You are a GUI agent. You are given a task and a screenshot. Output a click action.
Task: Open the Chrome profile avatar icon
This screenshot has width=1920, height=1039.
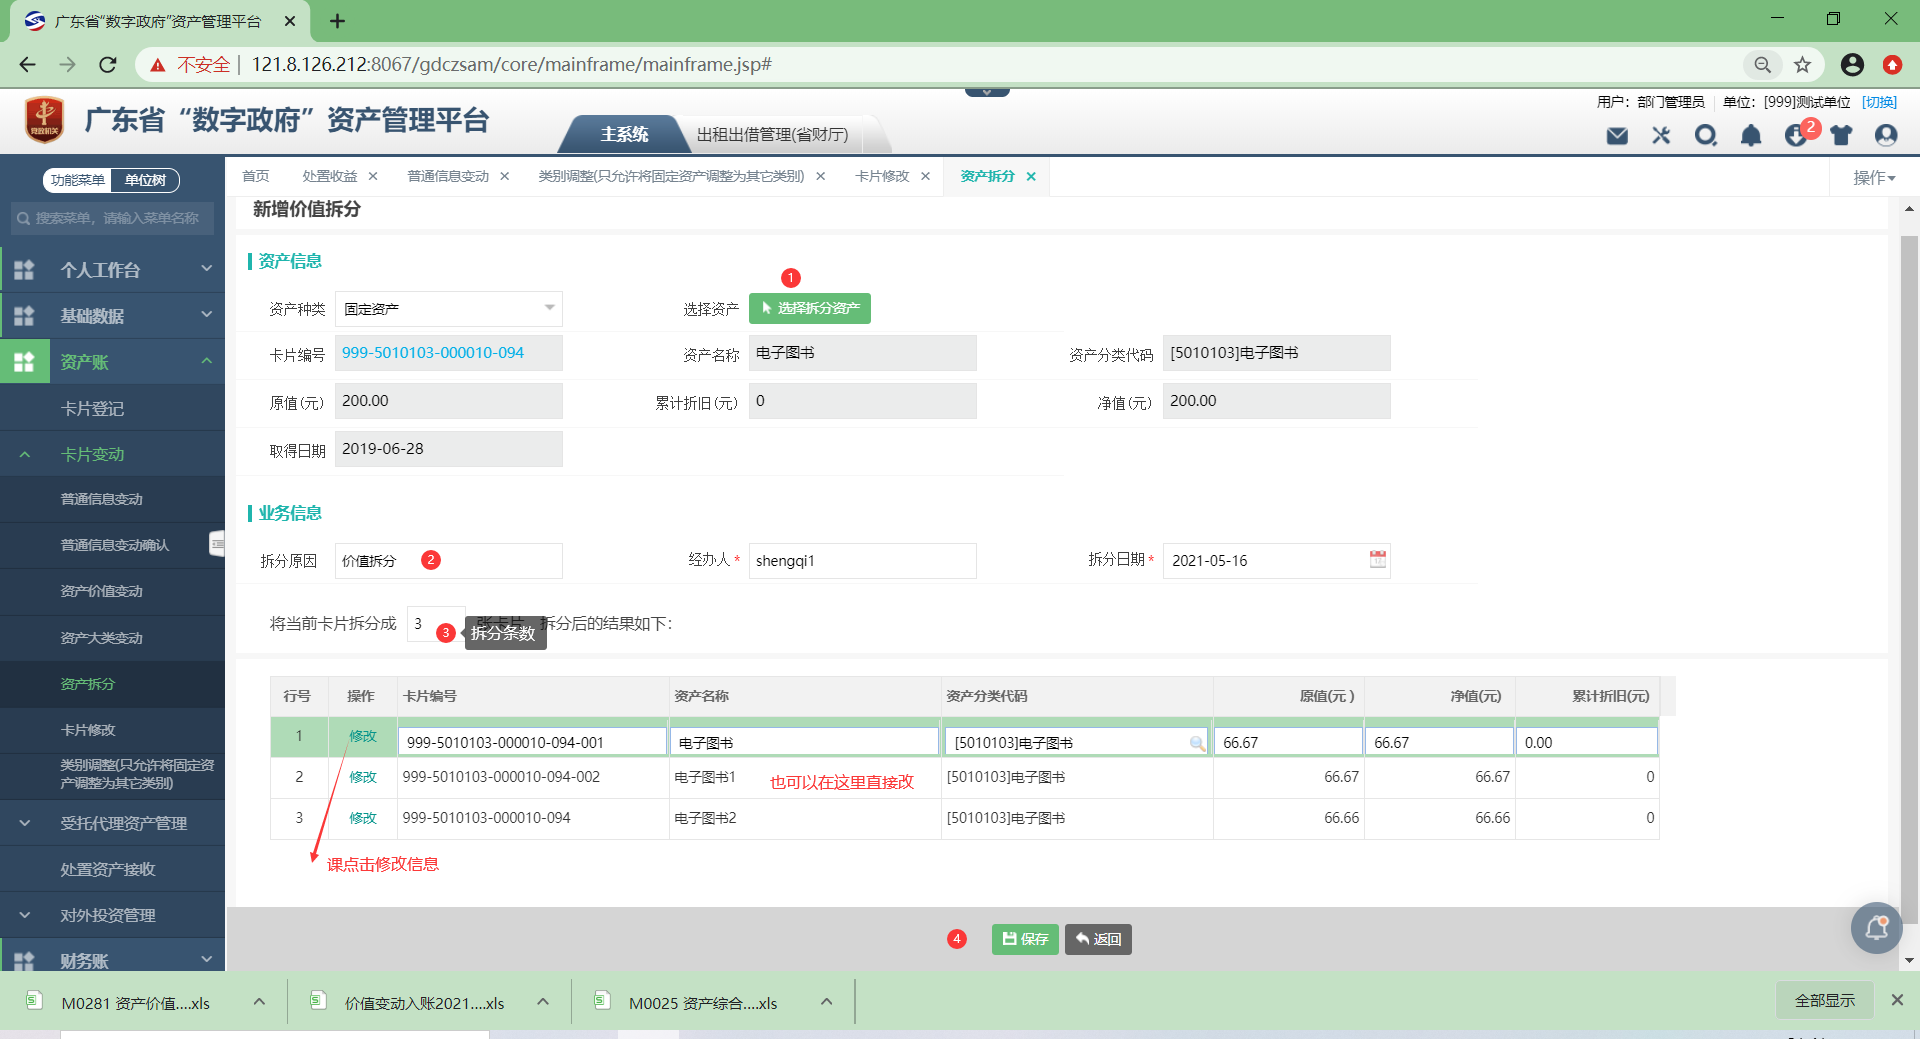(x=1852, y=65)
